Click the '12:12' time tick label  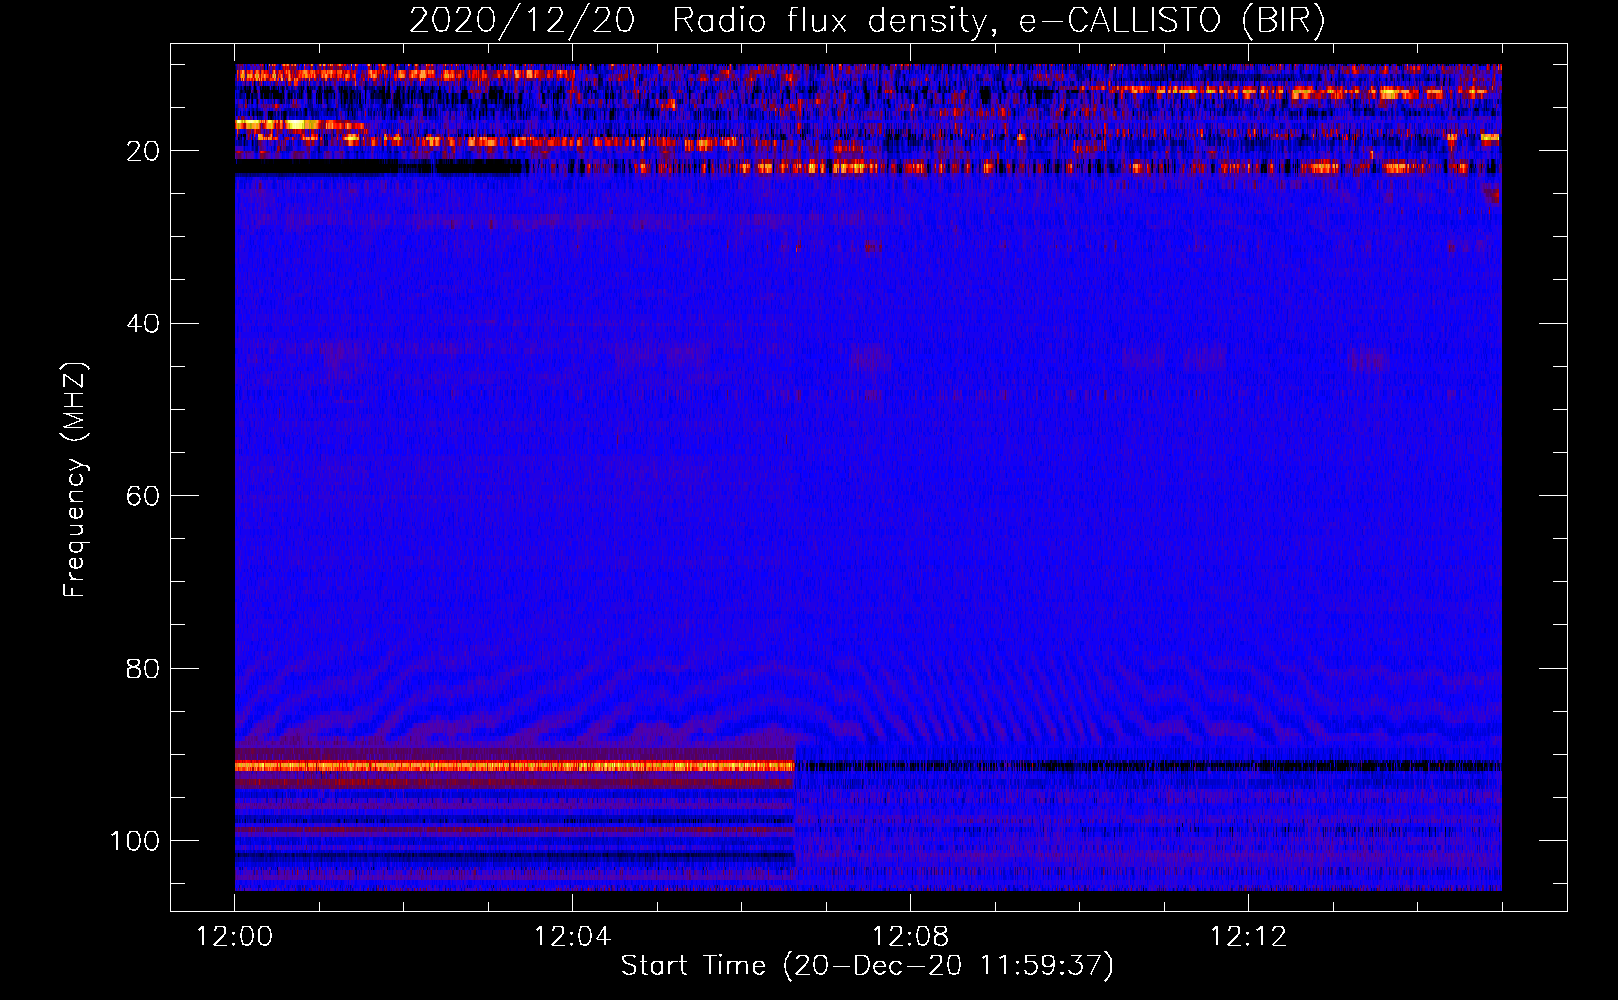(x=1248, y=937)
